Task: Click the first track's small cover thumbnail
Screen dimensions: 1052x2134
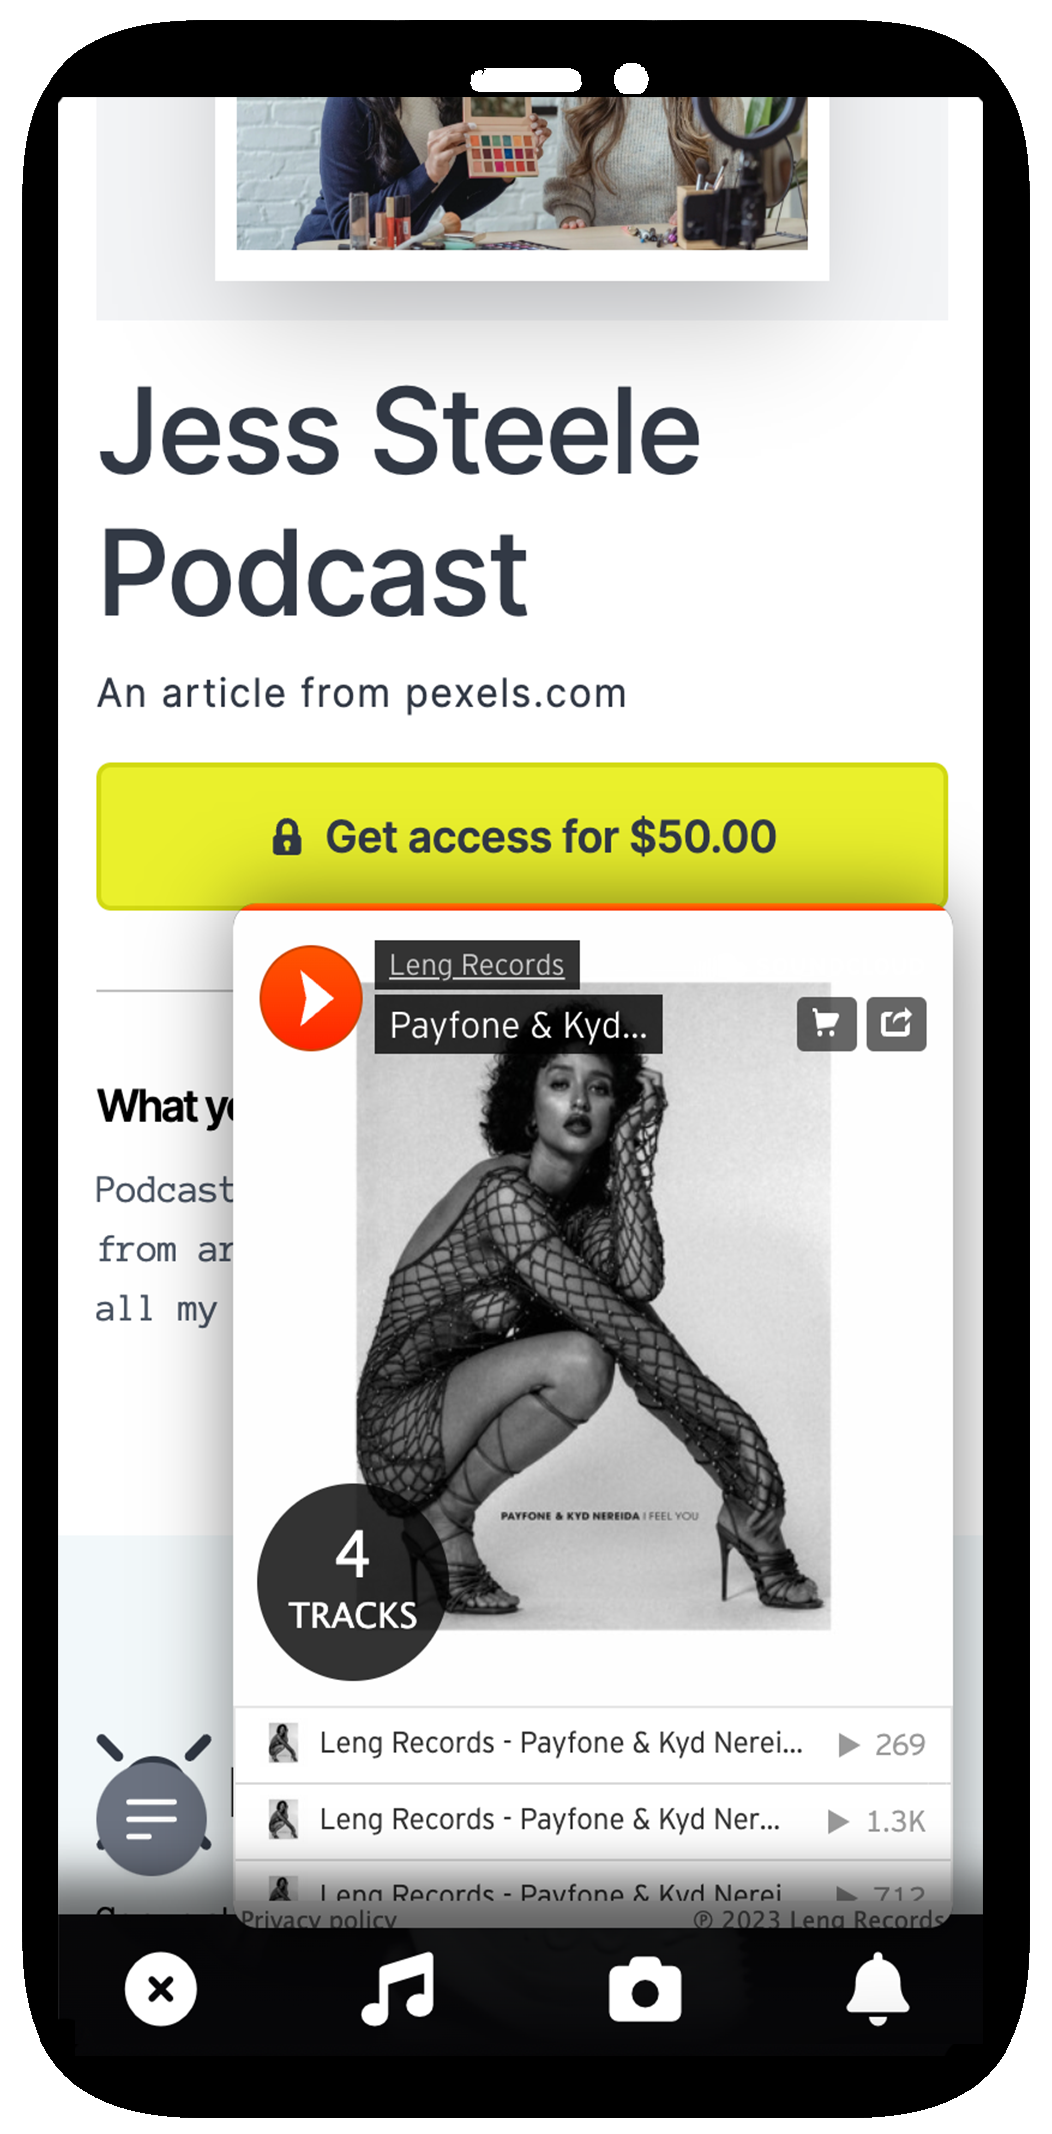Action: pos(283,1743)
